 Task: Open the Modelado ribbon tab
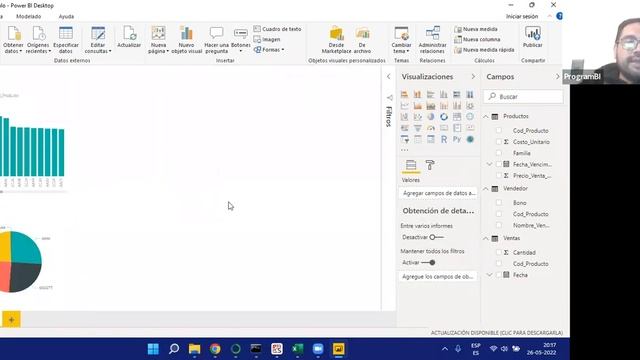(x=28, y=16)
